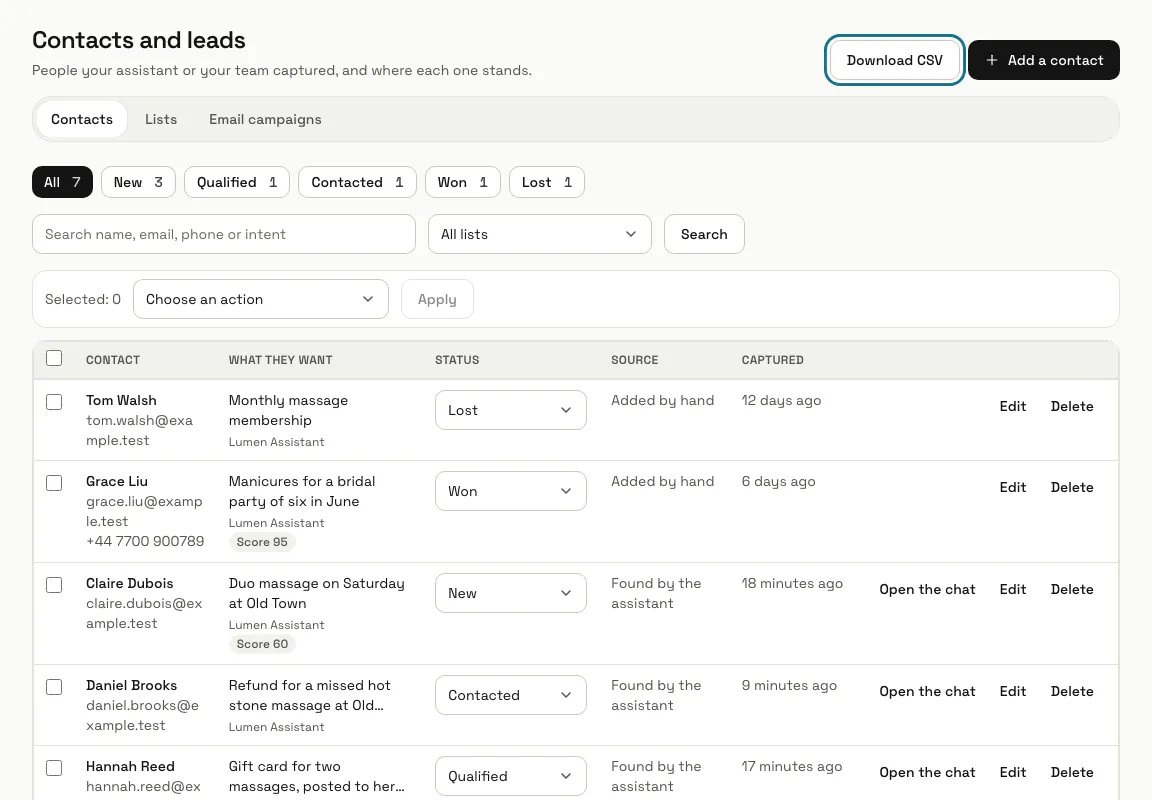Check the Hannah Reed row checkbox

54,768
